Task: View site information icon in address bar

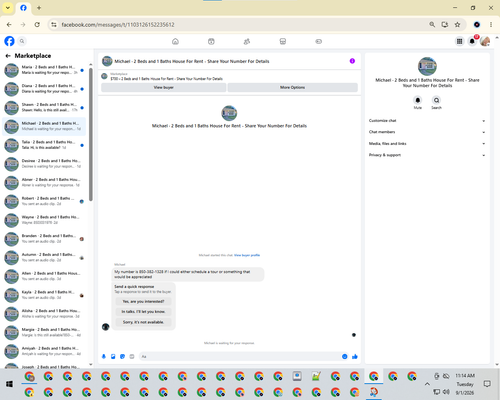Action: [x=54, y=25]
